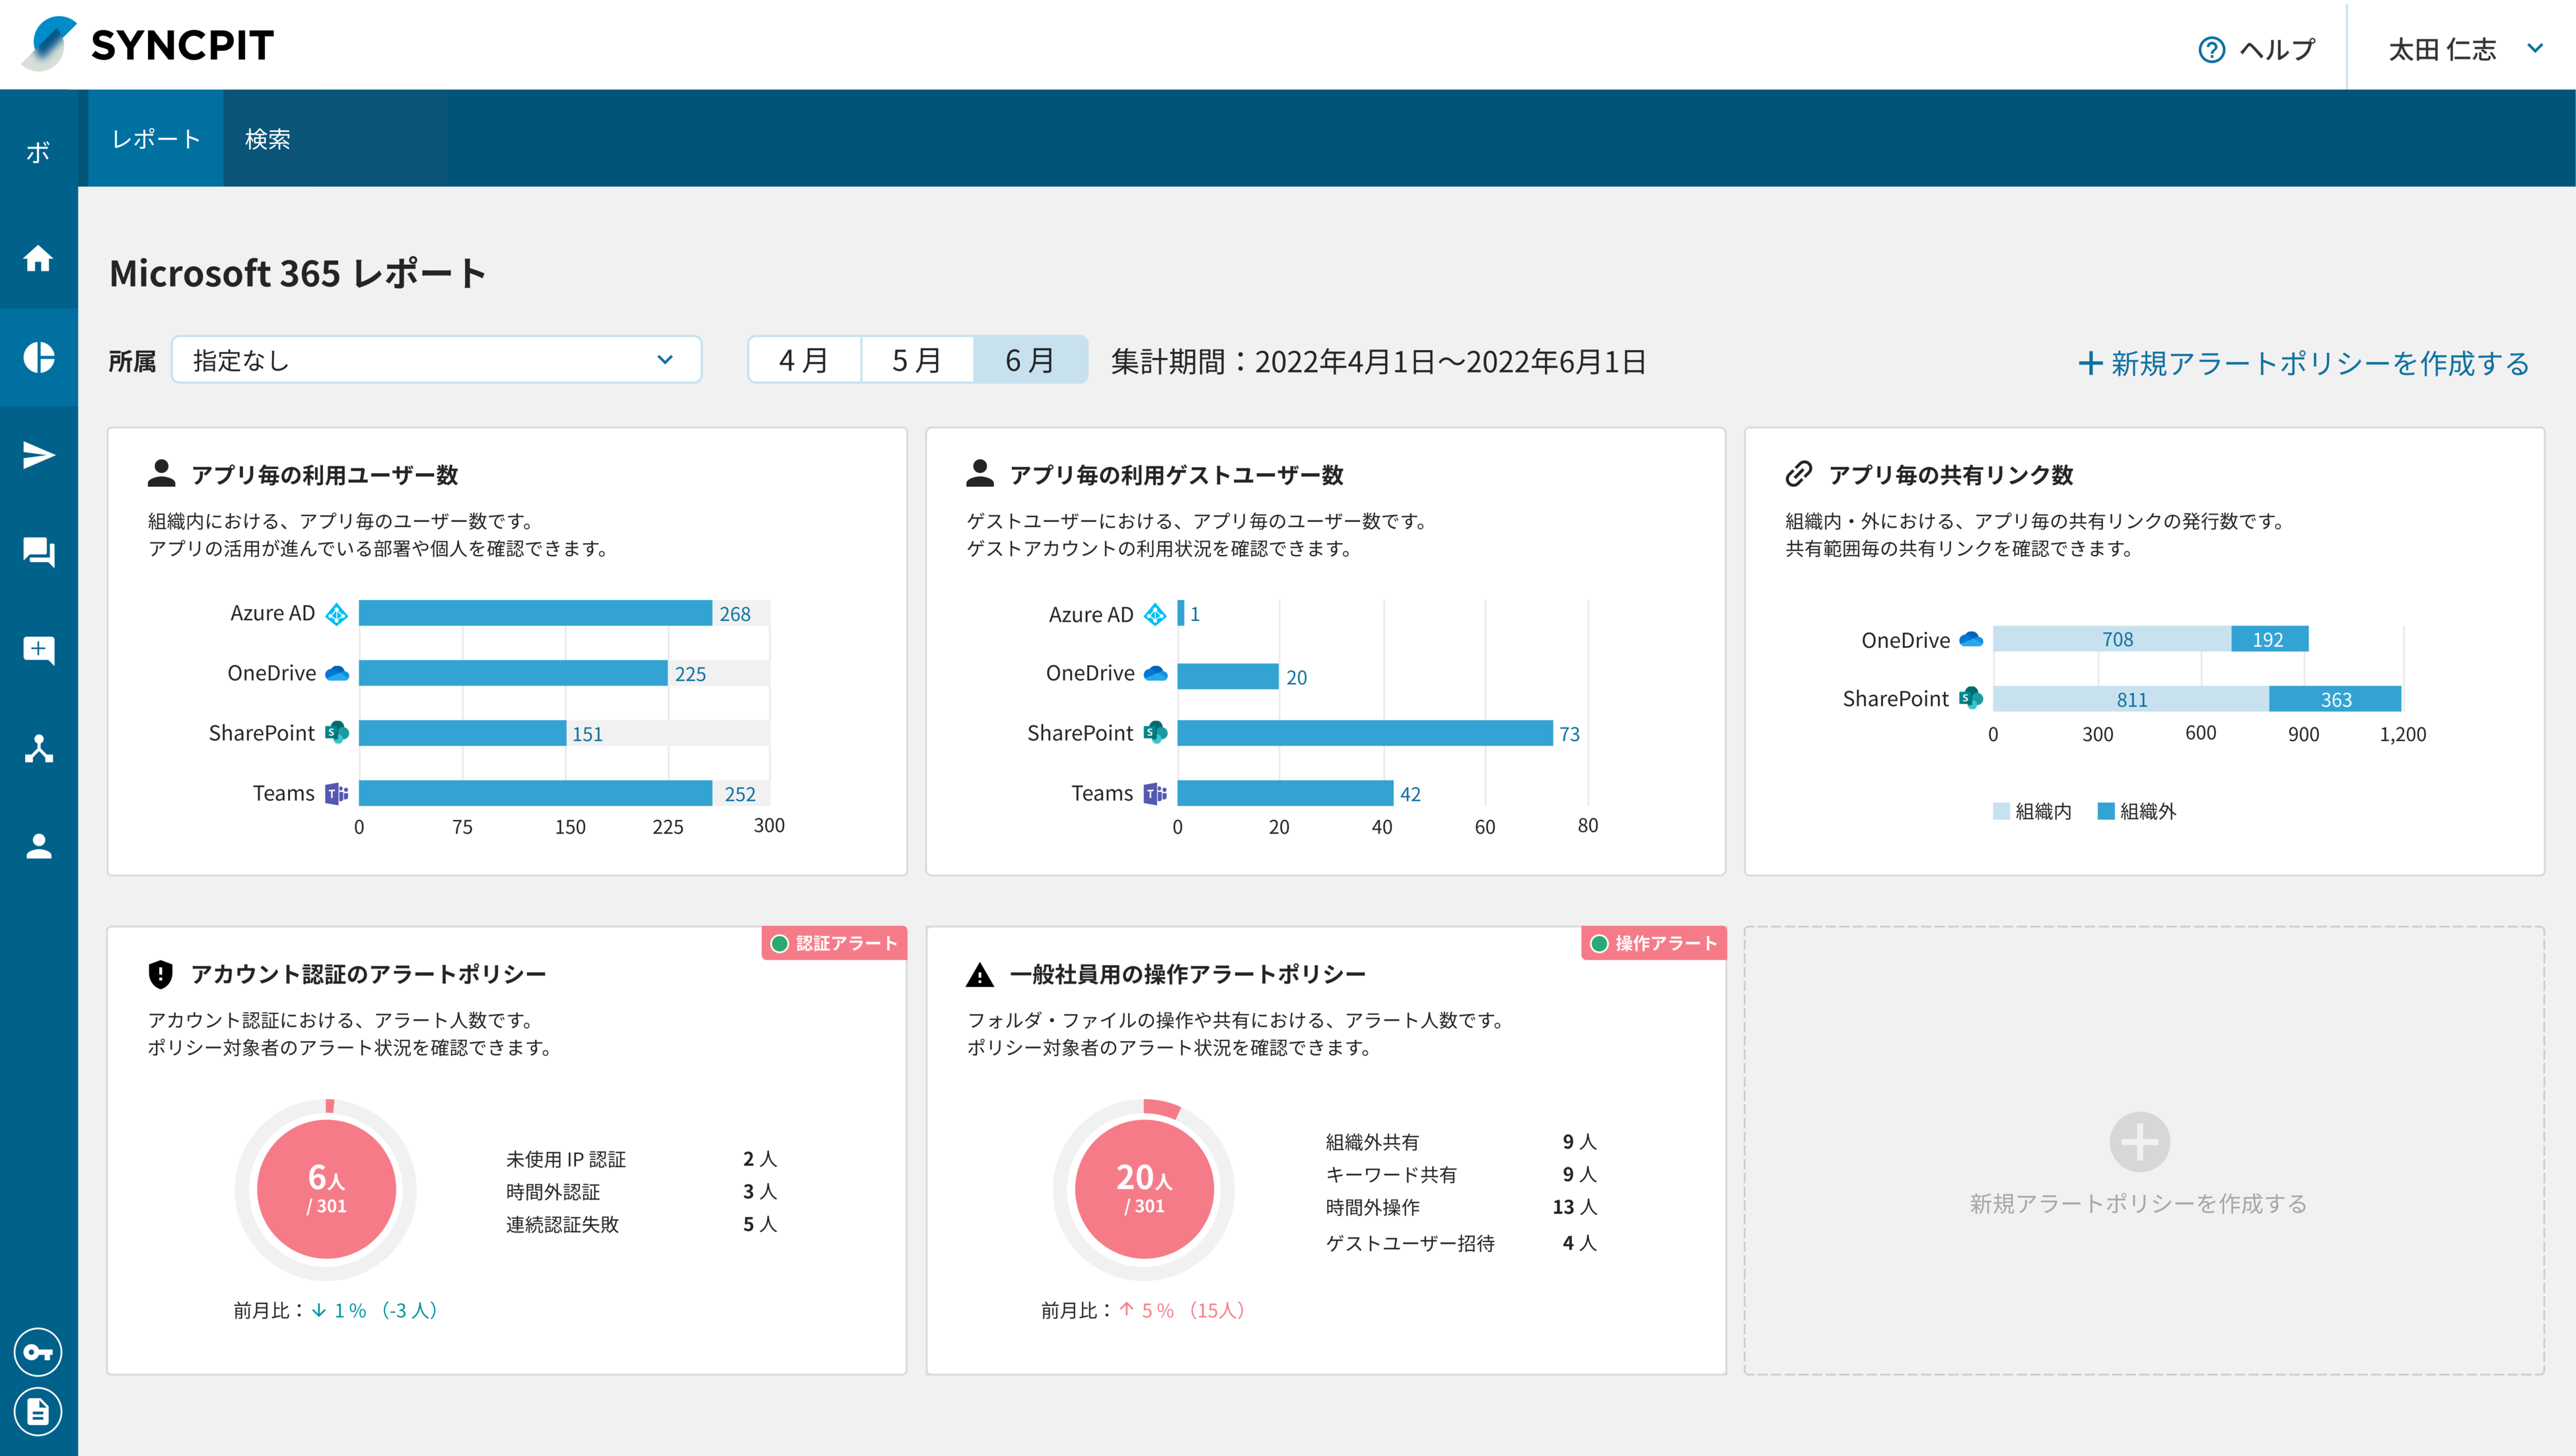The height and width of the screenshot is (1456, 2576).
Task: Click the 組織外 legend swatch in shared links chart
Action: (2106, 811)
